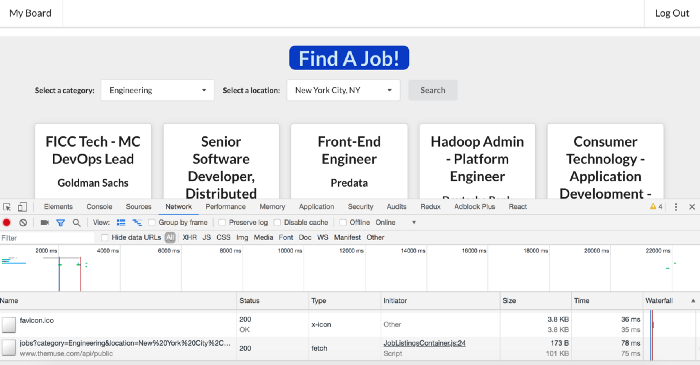
Task: Enable Preserve log checkbox
Action: point(222,222)
